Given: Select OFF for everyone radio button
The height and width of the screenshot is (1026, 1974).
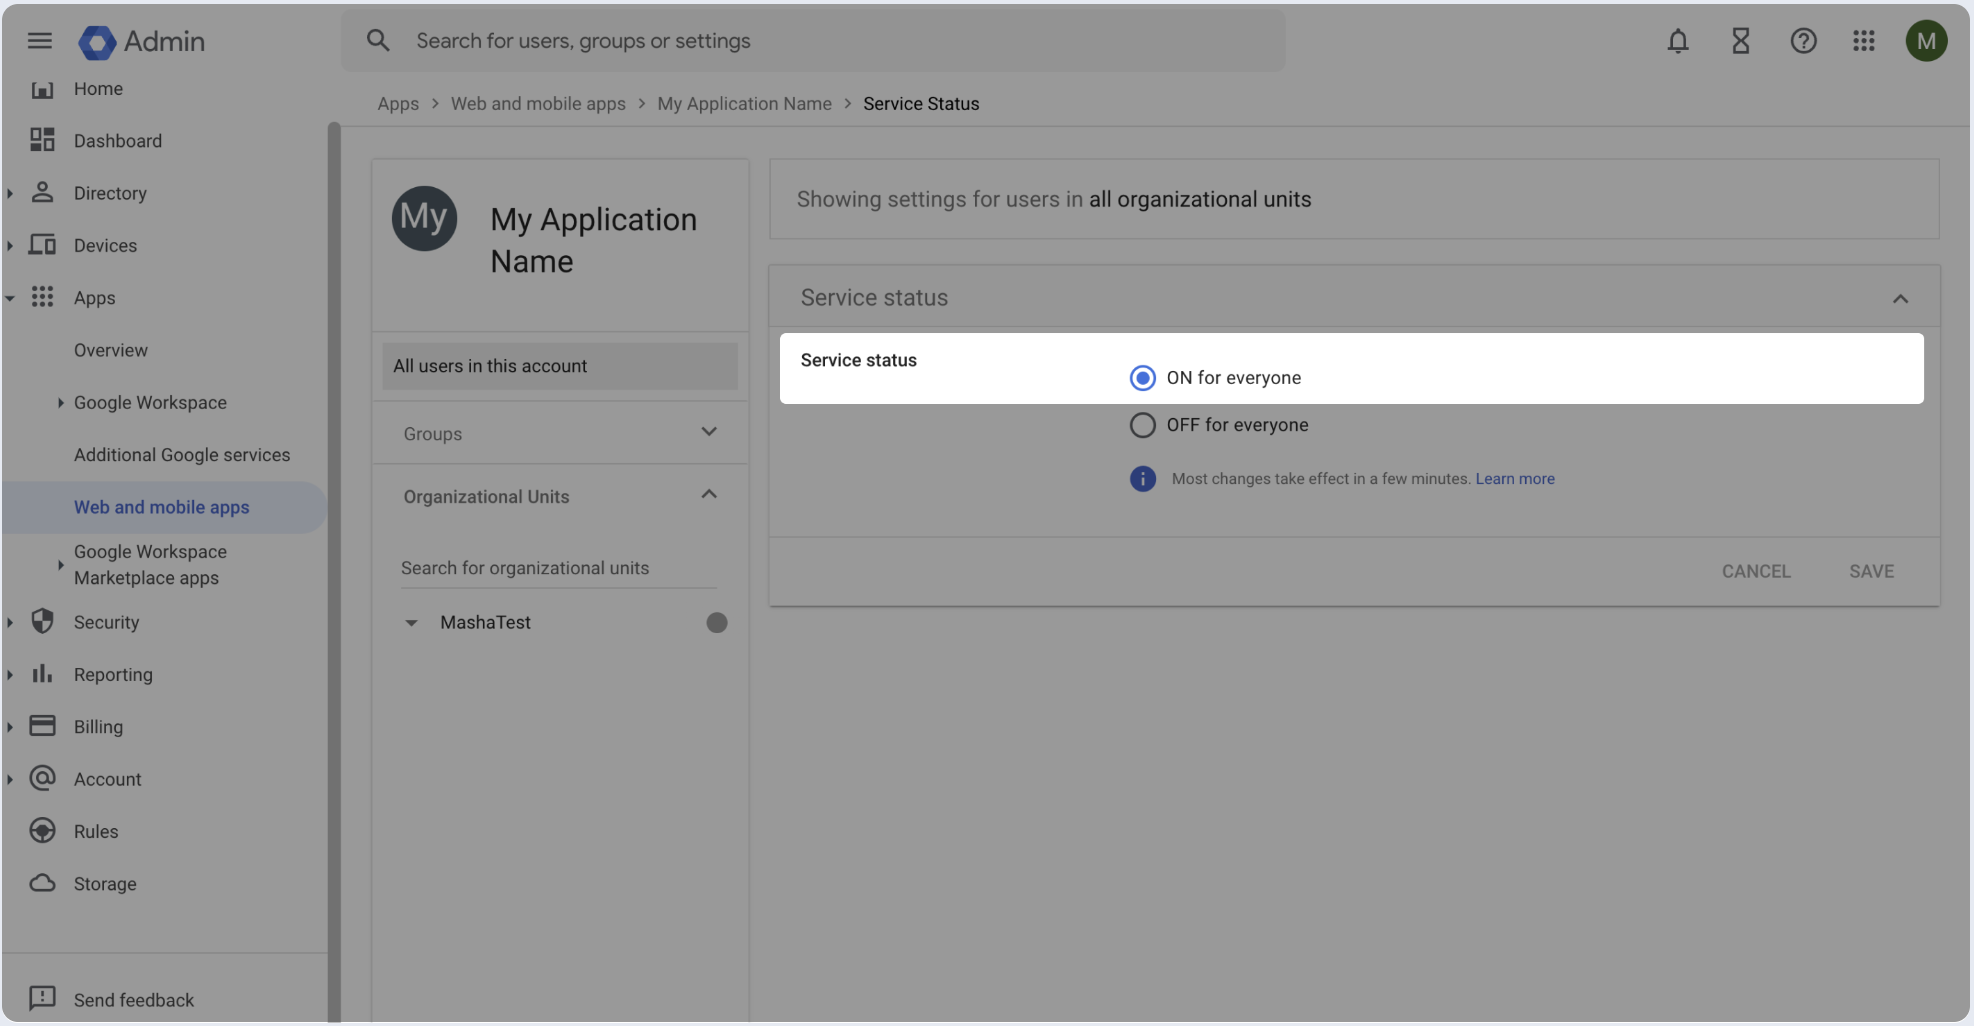Looking at the screenshot, I should pos(1142,425).
